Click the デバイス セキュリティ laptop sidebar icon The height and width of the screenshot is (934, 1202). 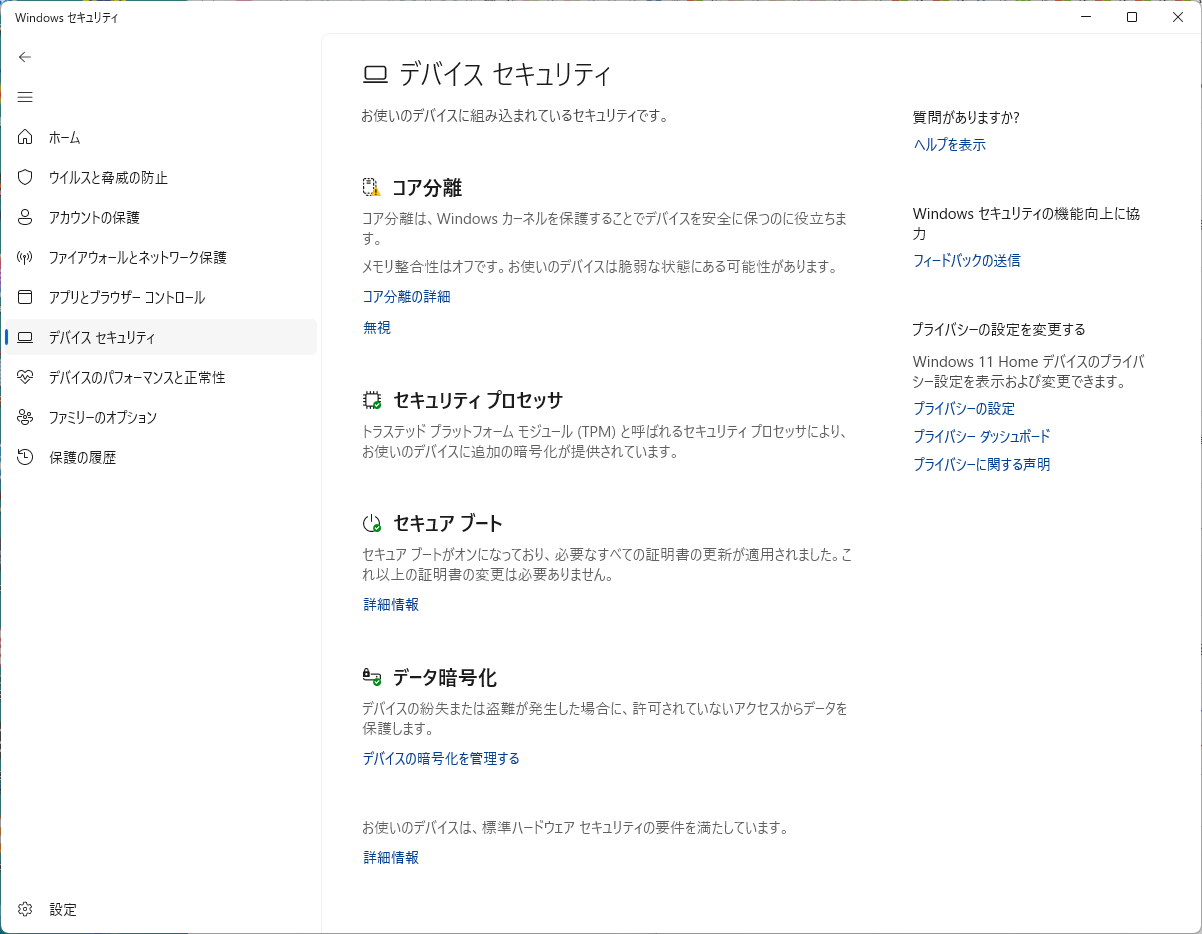pyautogui.click(x=25, y=337)
